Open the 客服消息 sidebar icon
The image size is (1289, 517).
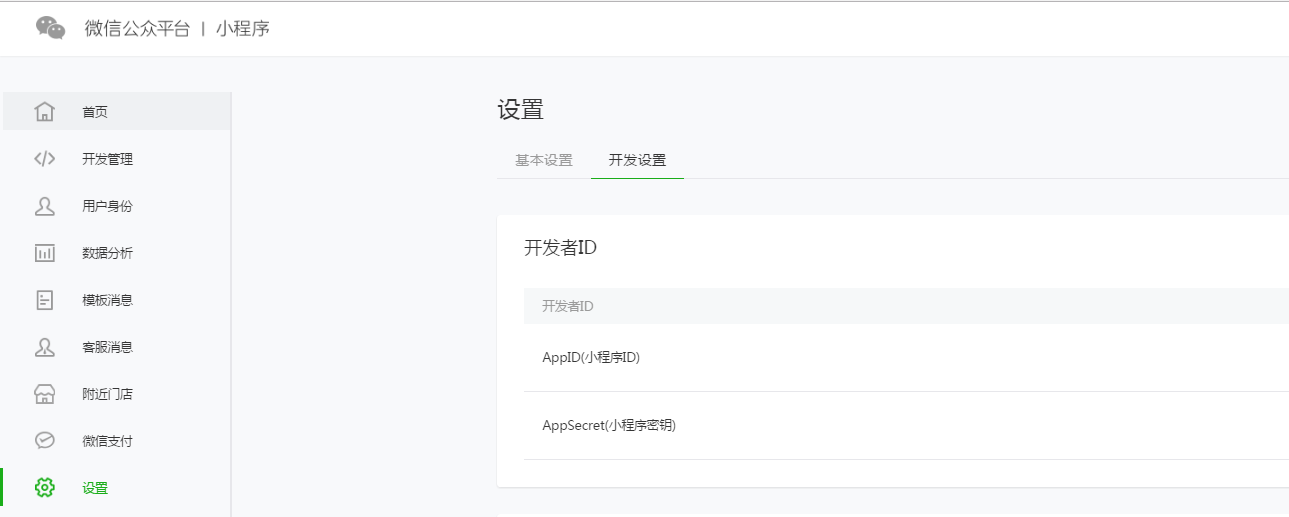(x=44, y=347)
